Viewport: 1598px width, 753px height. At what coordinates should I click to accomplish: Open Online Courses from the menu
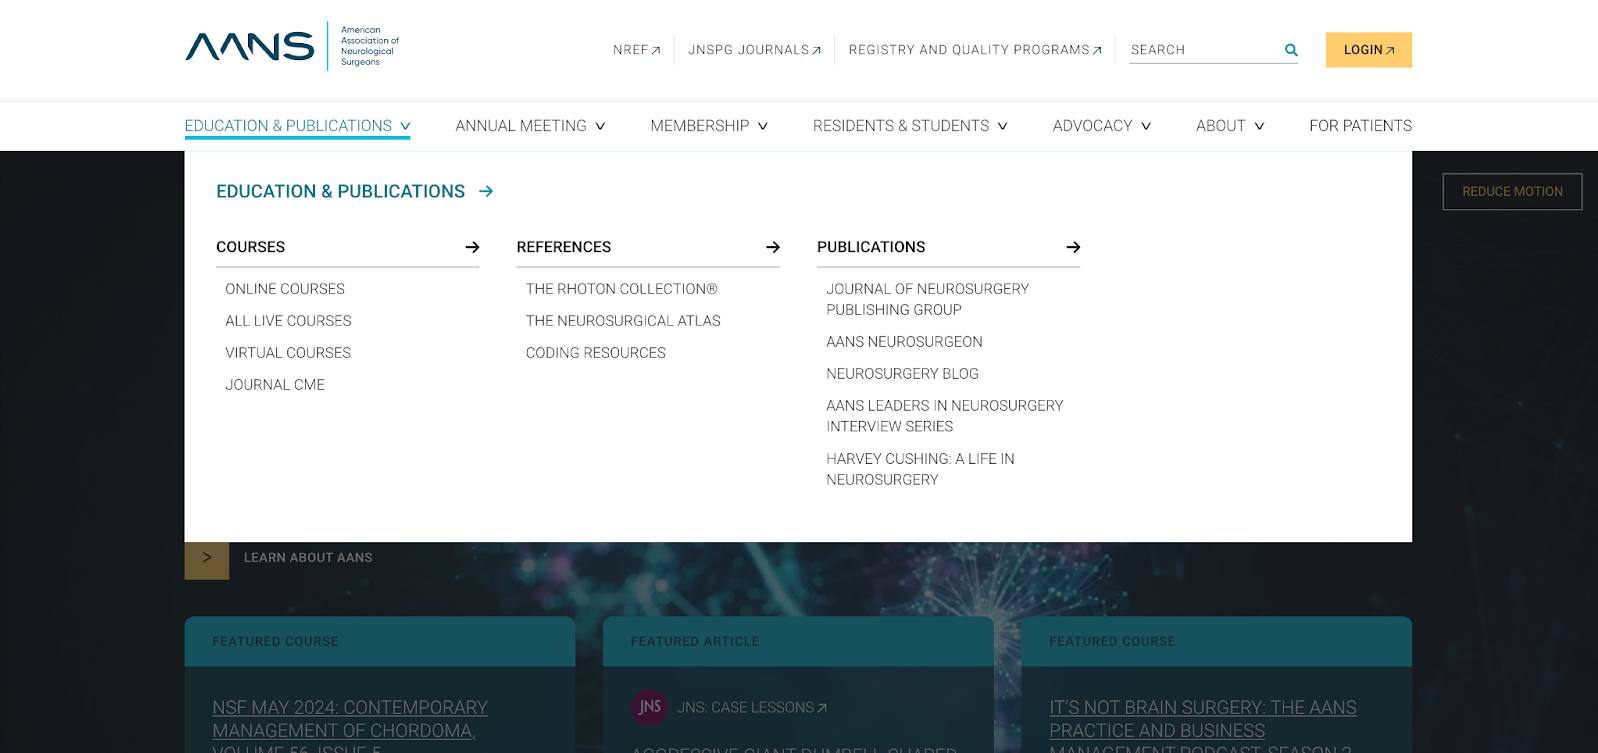point(285,289)
